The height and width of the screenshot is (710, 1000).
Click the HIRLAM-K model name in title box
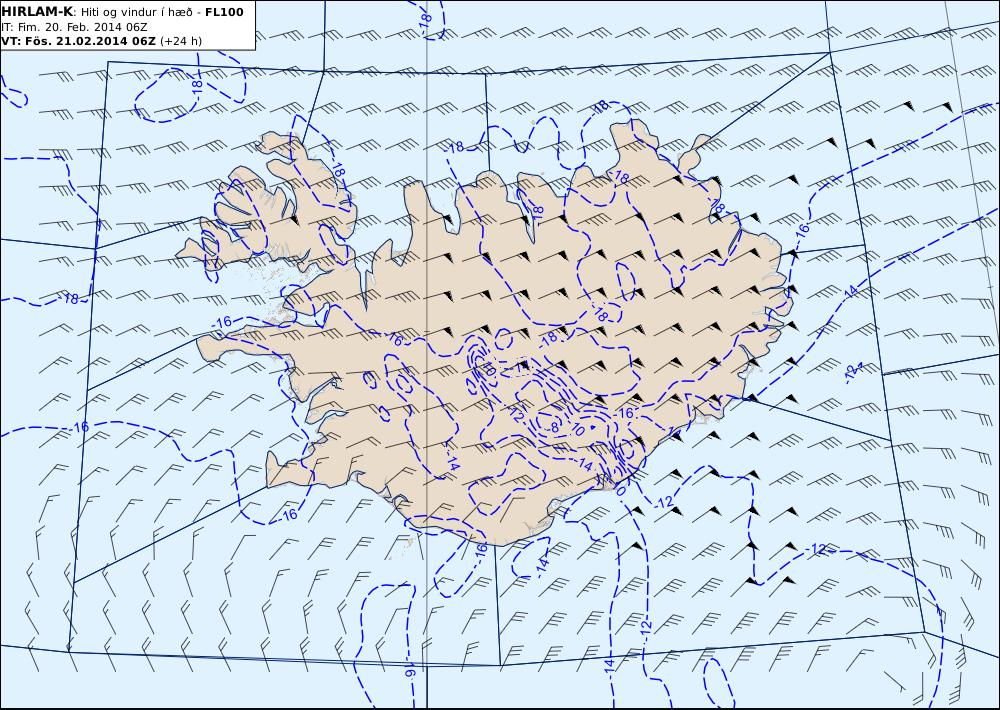38,12
